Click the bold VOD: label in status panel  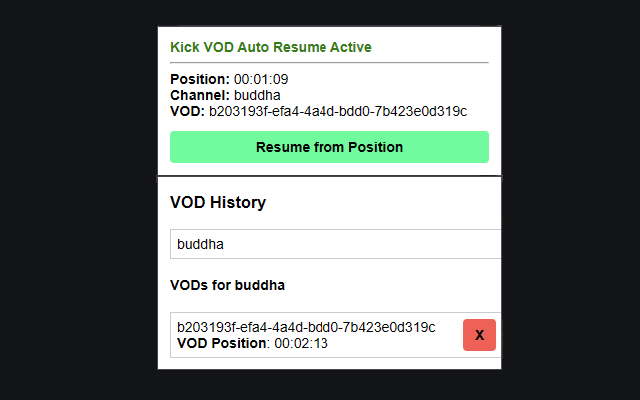point(187,111)
